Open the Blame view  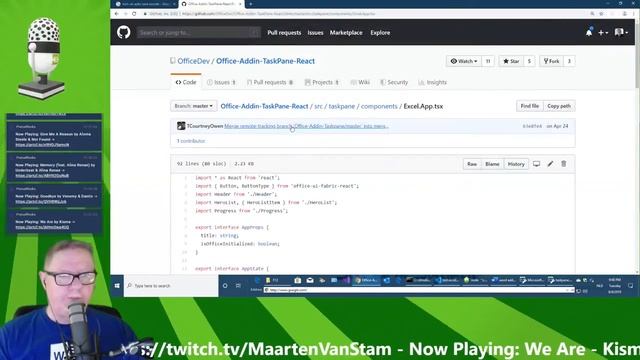[x=492, y=164]
